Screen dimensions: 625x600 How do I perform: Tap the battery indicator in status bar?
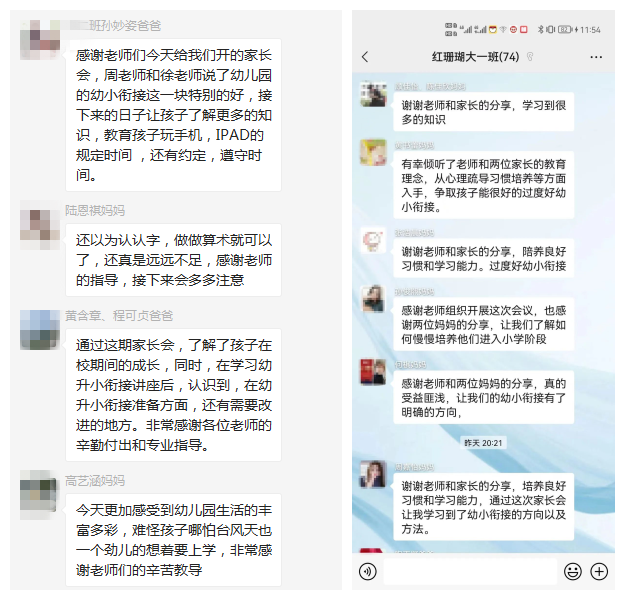click(565, 30)
